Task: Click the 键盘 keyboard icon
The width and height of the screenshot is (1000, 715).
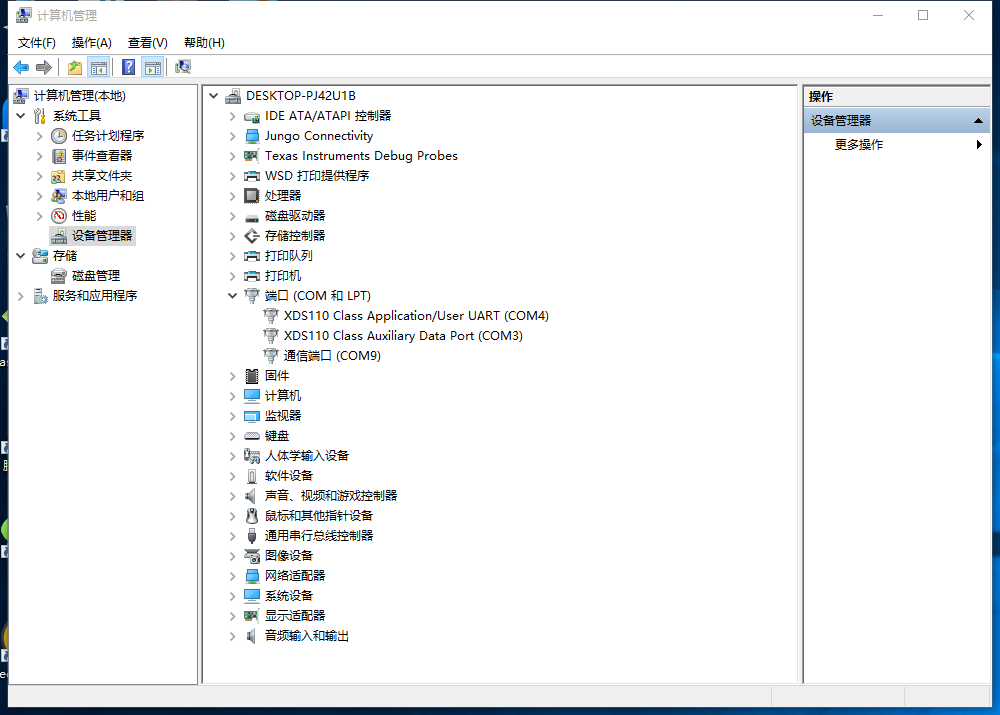Action: coord(252,436)
